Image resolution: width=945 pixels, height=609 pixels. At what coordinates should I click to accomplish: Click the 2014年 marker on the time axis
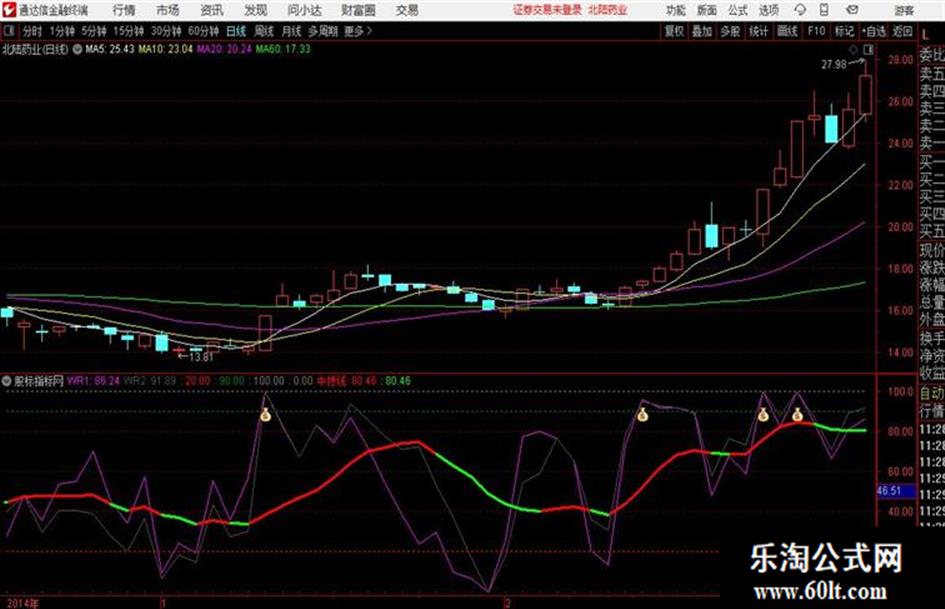click(22, 602)
